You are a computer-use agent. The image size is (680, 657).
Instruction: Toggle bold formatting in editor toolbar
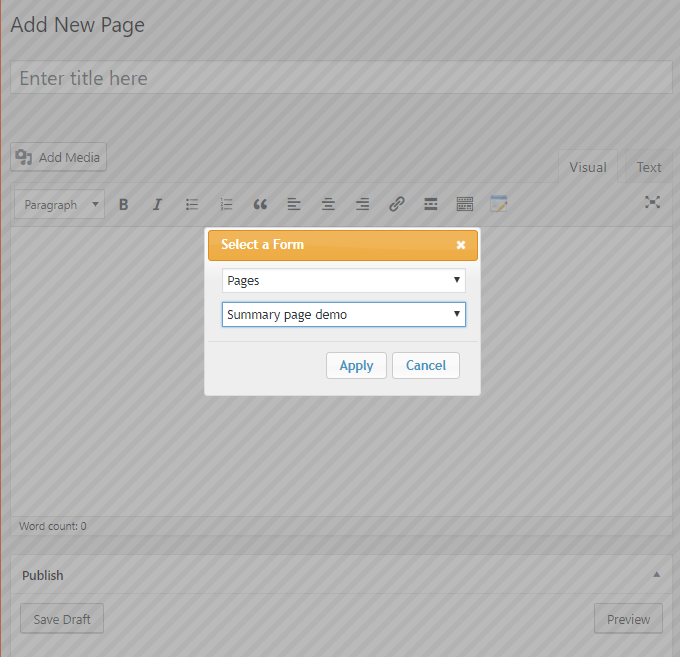(x=124, y=204)
